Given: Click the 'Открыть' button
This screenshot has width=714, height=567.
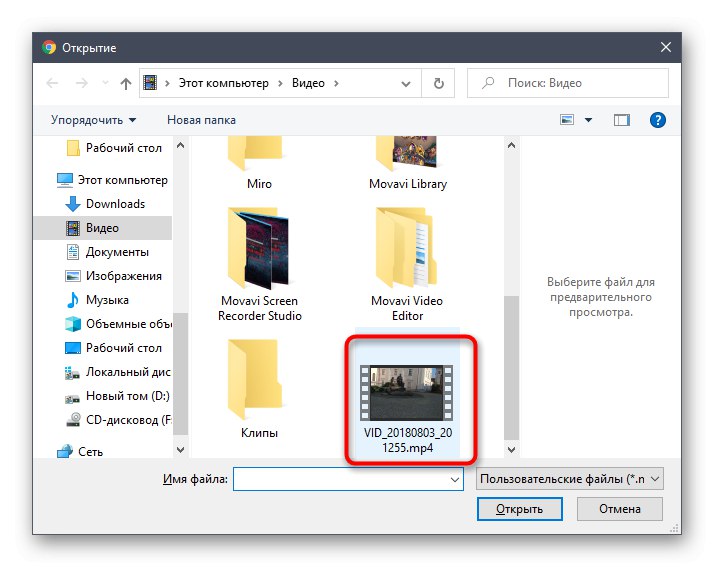Looking at the screenshot, I should point(520,509).
